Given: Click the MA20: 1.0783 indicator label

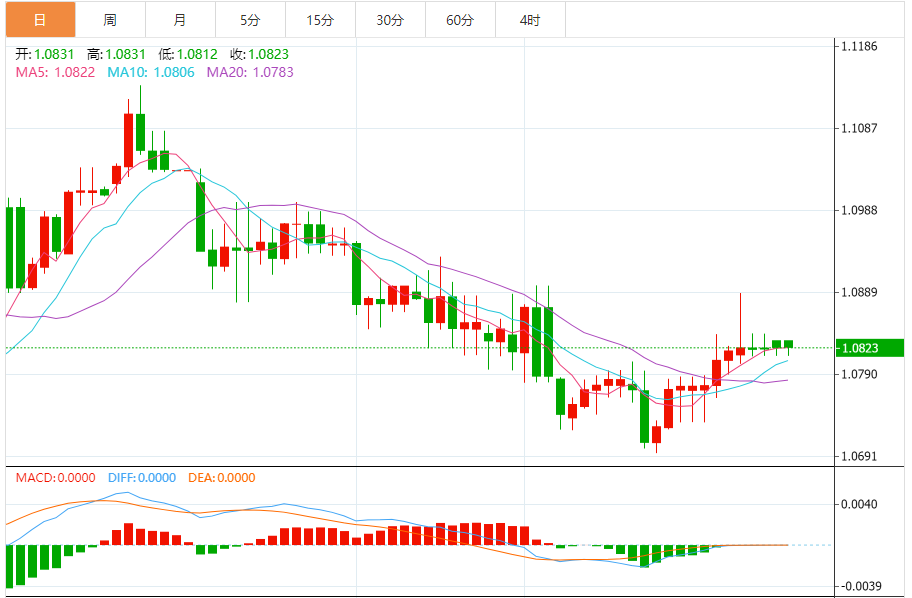Looking at the screenshot, I should click(x=251, y=72).
